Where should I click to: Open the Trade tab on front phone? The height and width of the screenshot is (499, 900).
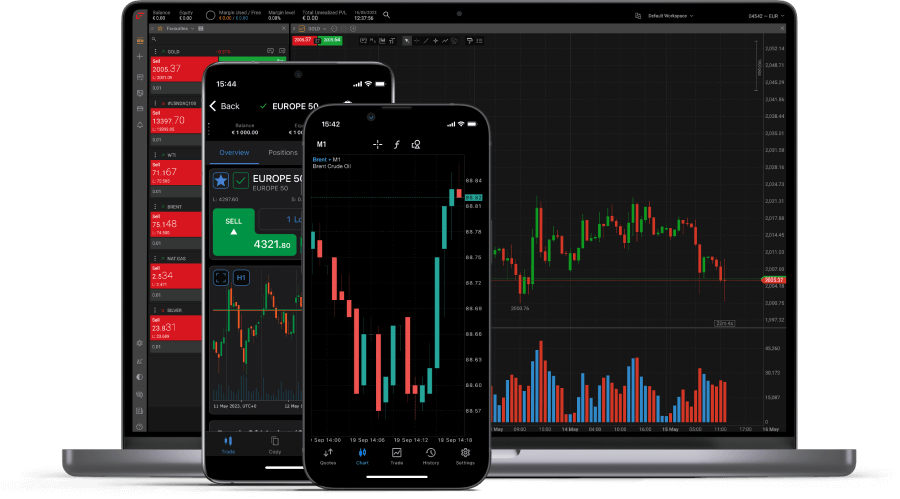point(397,457)
